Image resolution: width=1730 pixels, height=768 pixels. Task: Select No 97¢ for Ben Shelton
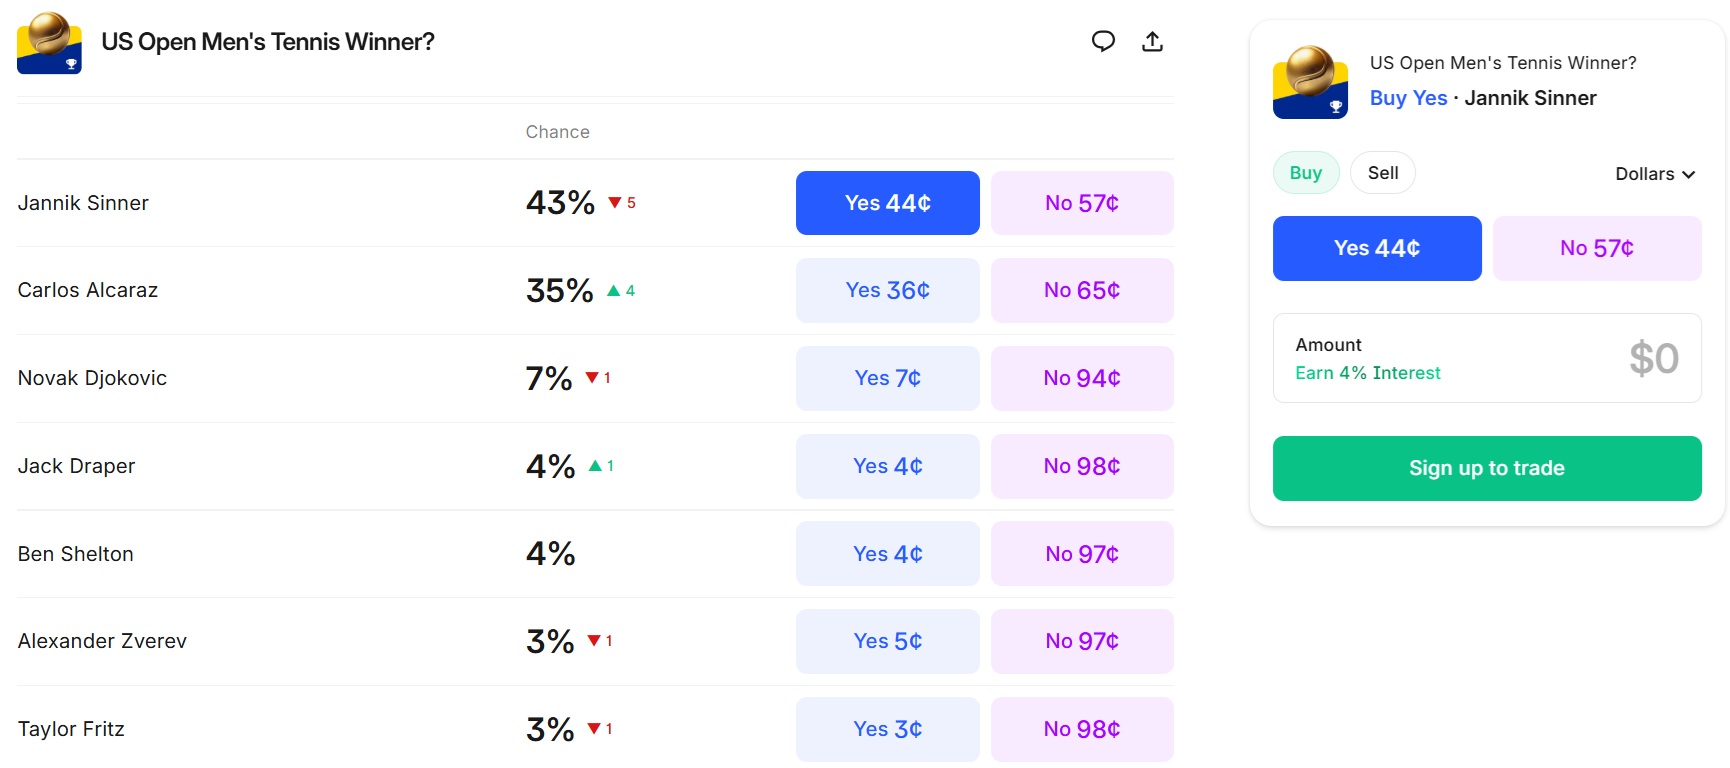(1081, 554)
